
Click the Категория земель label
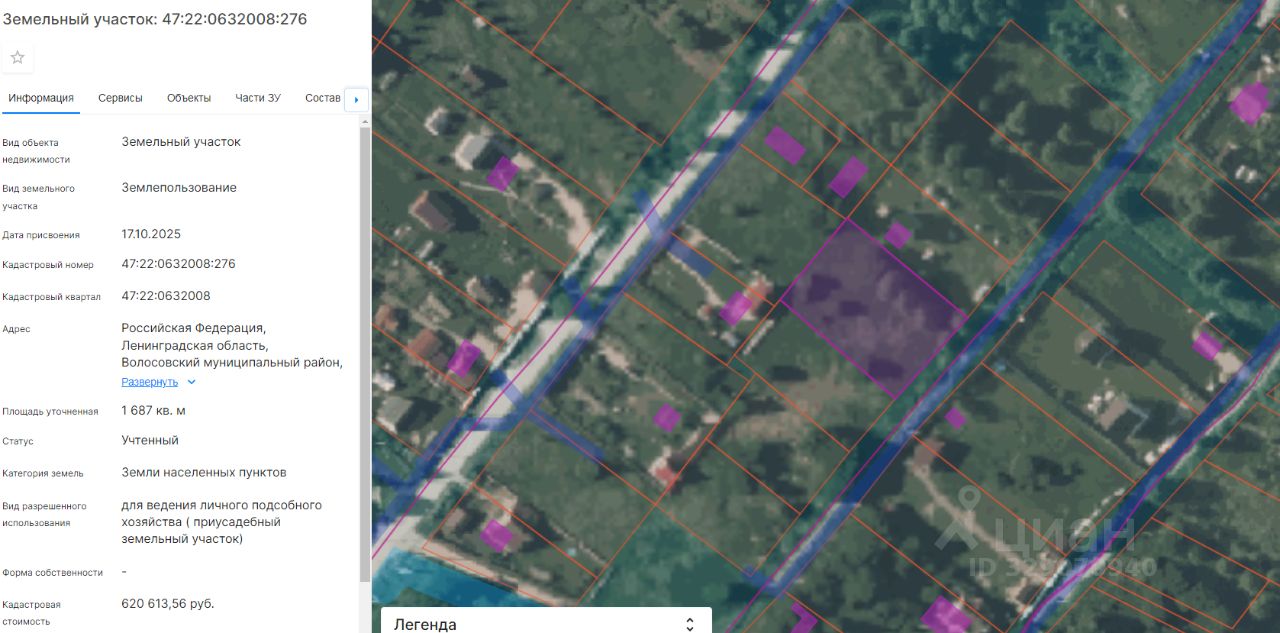(43, 473)
